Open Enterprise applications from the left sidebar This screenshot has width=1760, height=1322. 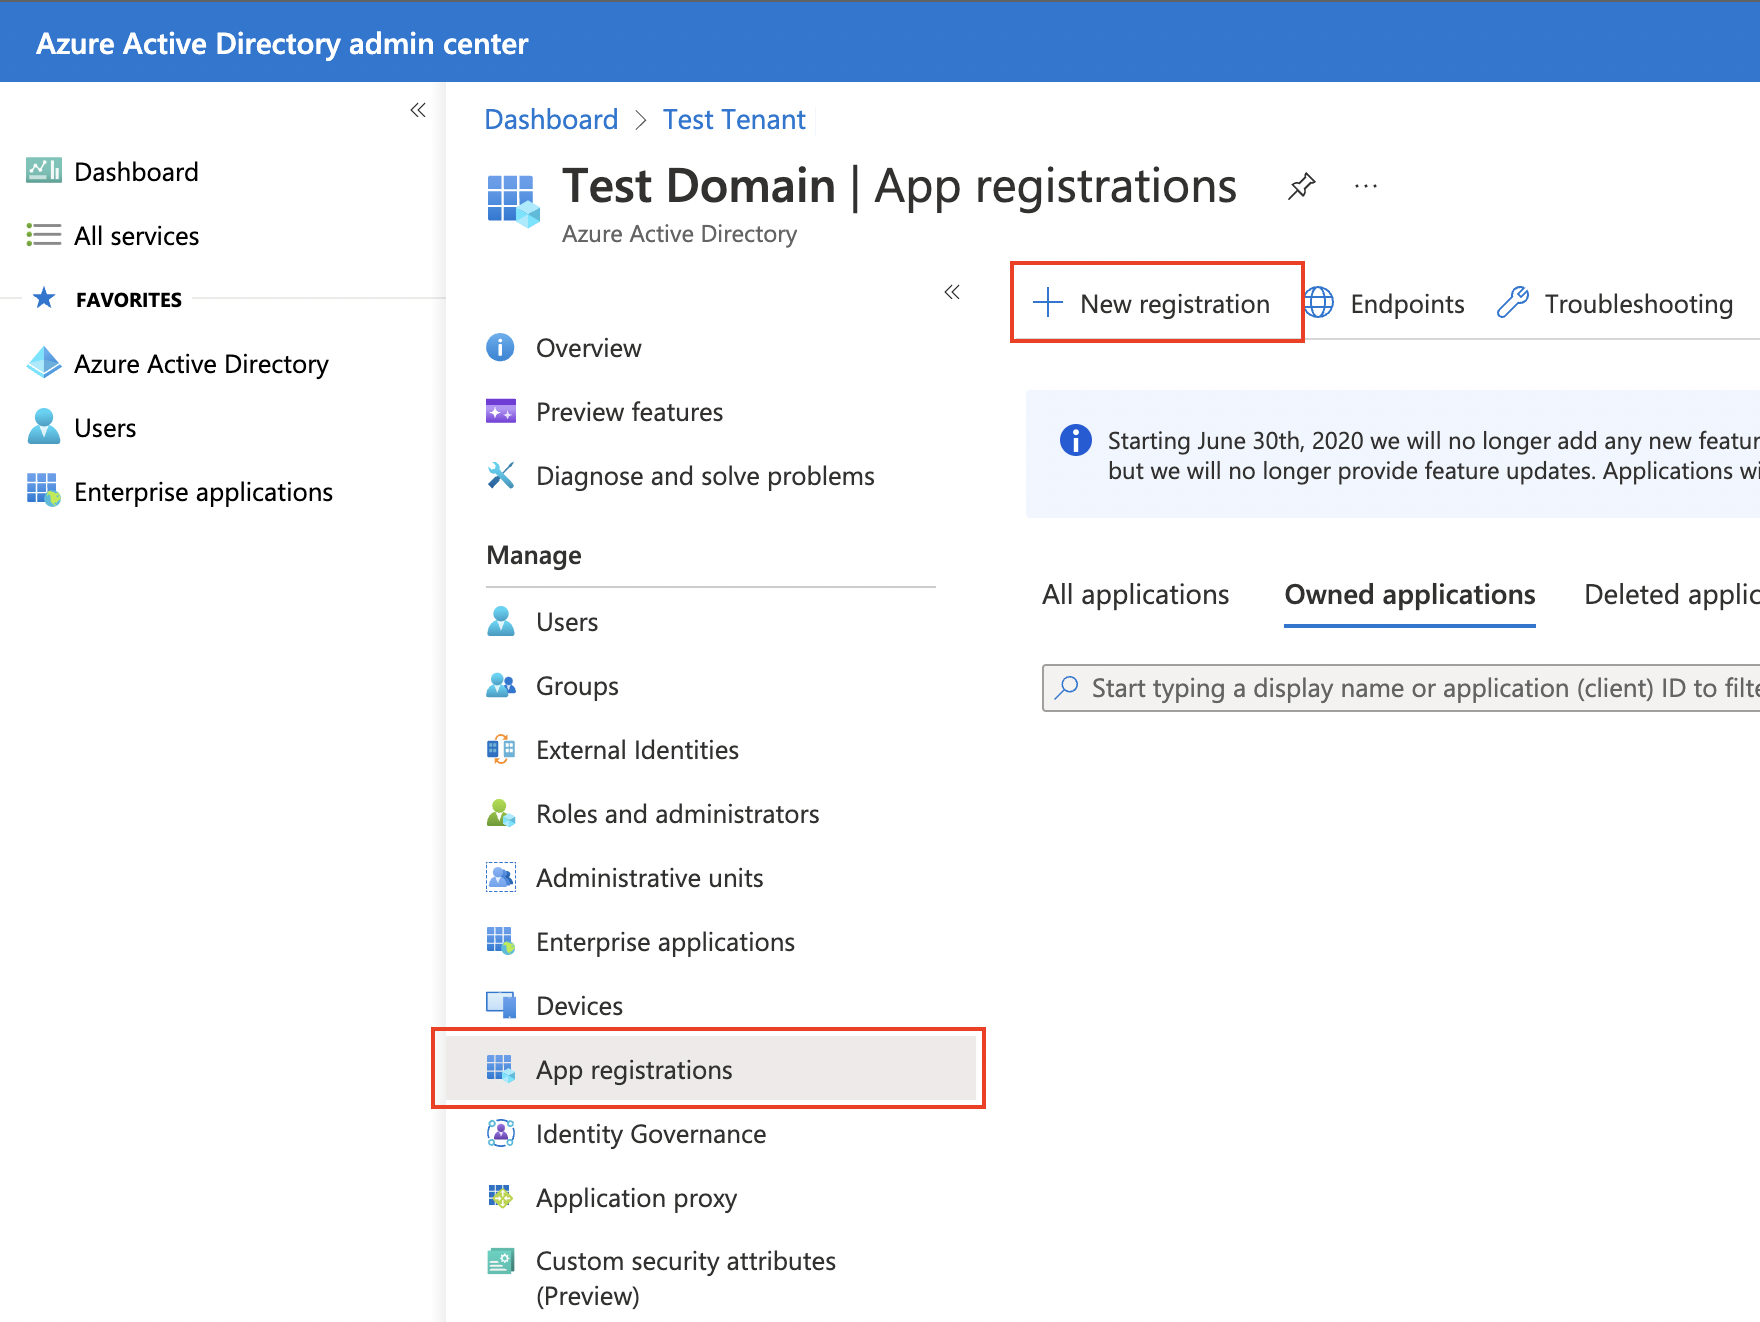203,491
